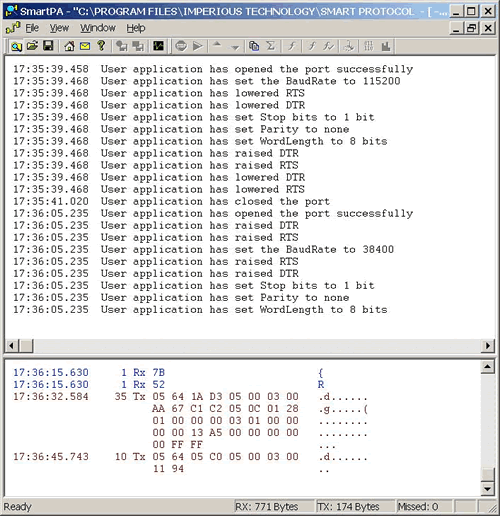This screenshot has height=516, width=500.
Task: Click the black waveform monitor icon
Action: tap(158, 46)
